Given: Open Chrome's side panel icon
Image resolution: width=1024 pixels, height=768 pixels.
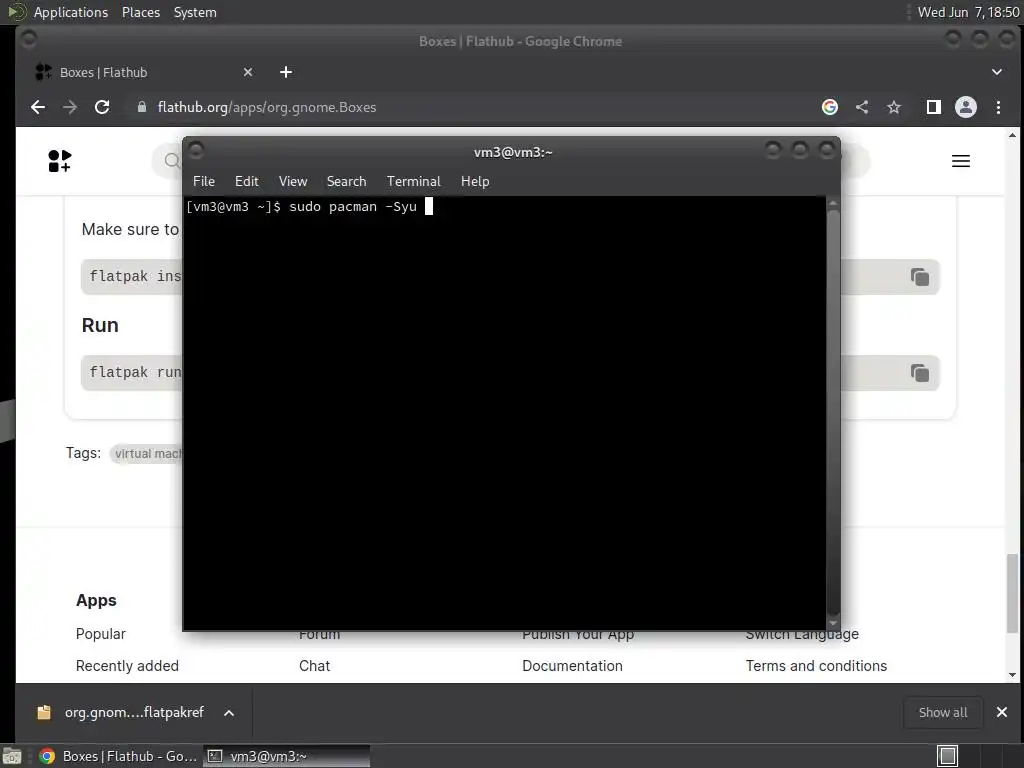Looking at the screenshot, I should coord(934,107).
